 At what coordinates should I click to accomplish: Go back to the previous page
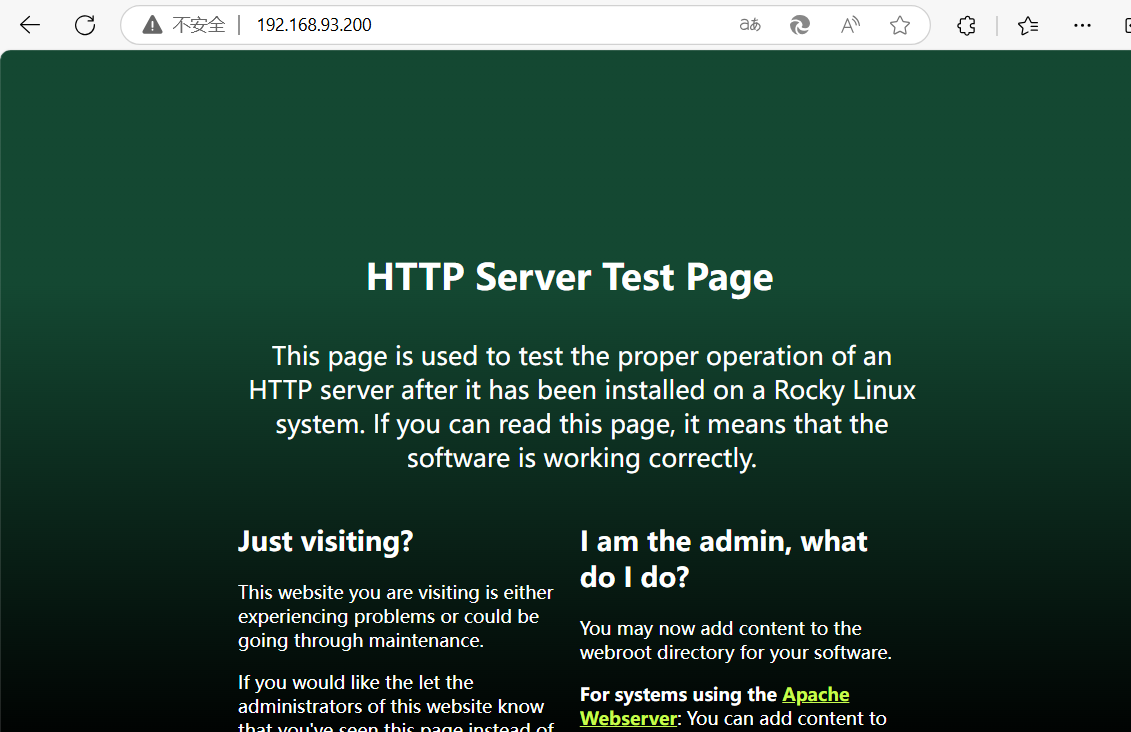click(x=30, y=25)
